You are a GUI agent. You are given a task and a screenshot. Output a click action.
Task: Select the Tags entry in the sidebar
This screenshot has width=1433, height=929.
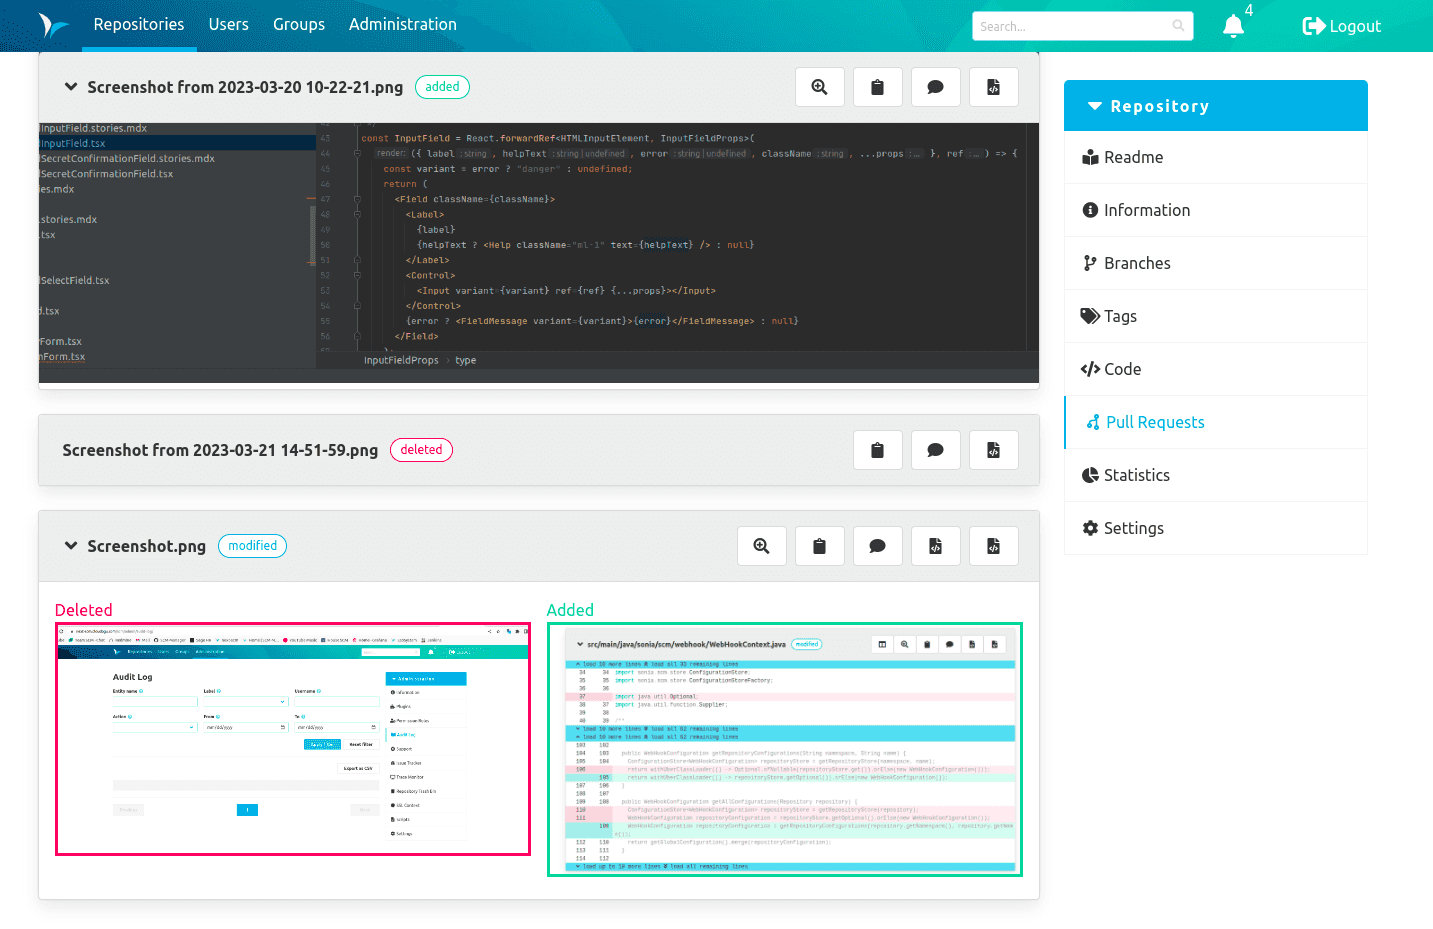[1119, 316]
